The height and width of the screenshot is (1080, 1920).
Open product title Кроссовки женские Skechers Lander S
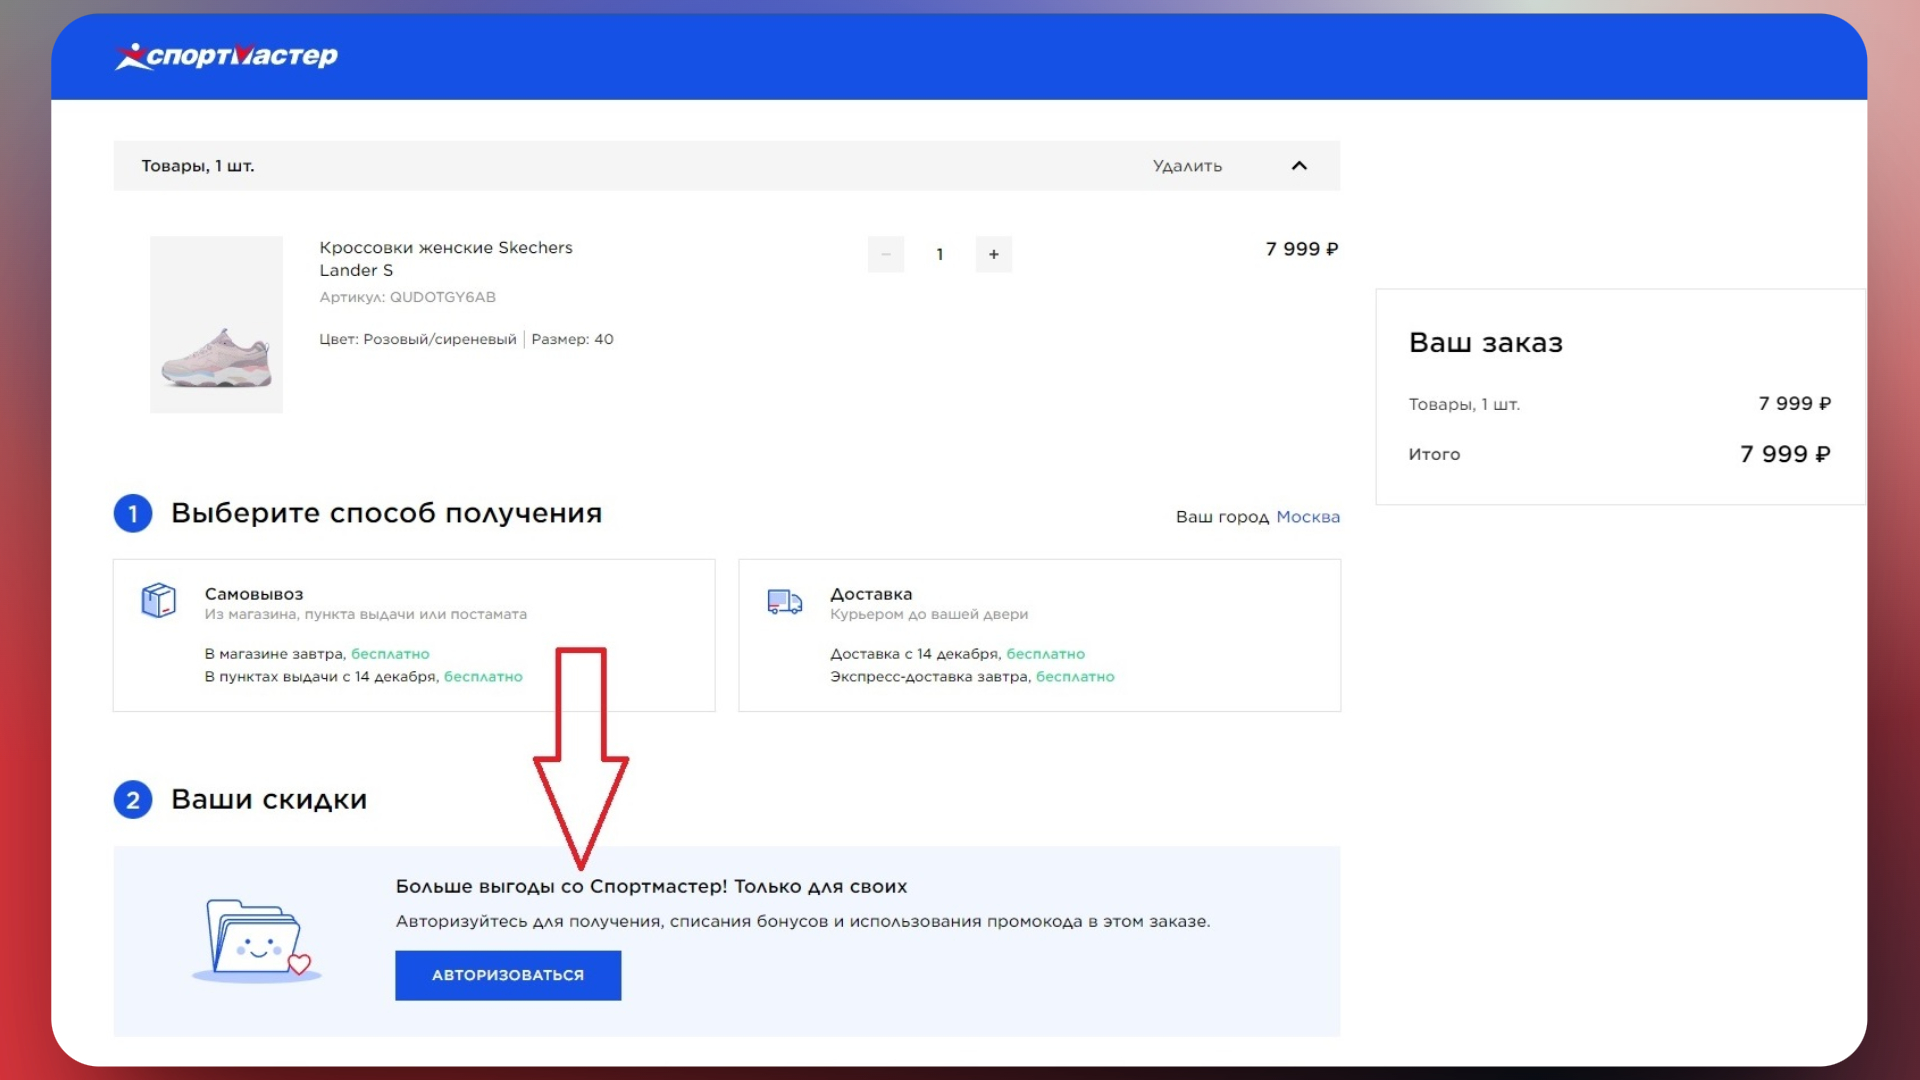pyautogui.click(x=446, y=259)
